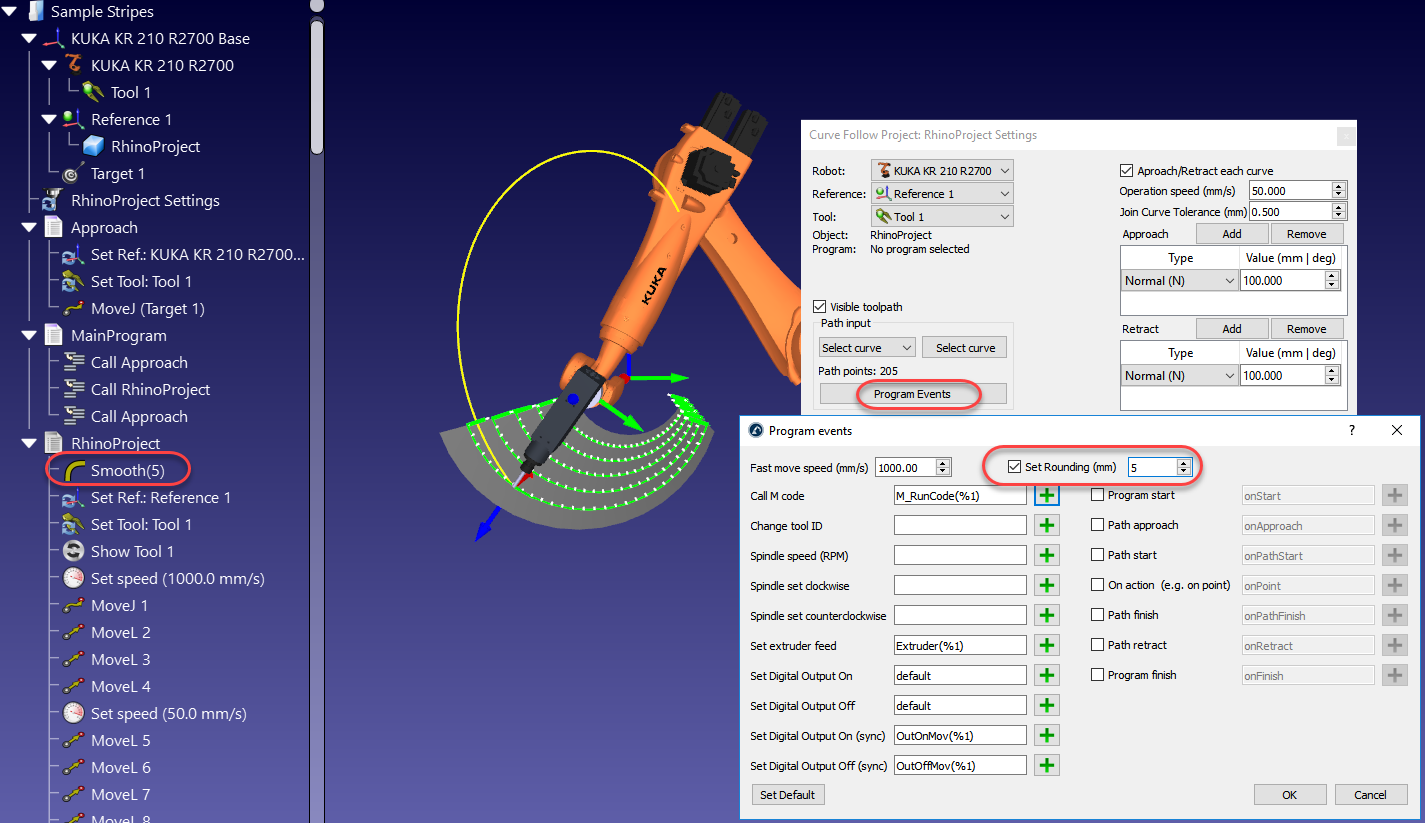Viewport: 1425px width, 823px height.
Task: Click the Target 1 icon in tree
Action: (x=73, y=174)
